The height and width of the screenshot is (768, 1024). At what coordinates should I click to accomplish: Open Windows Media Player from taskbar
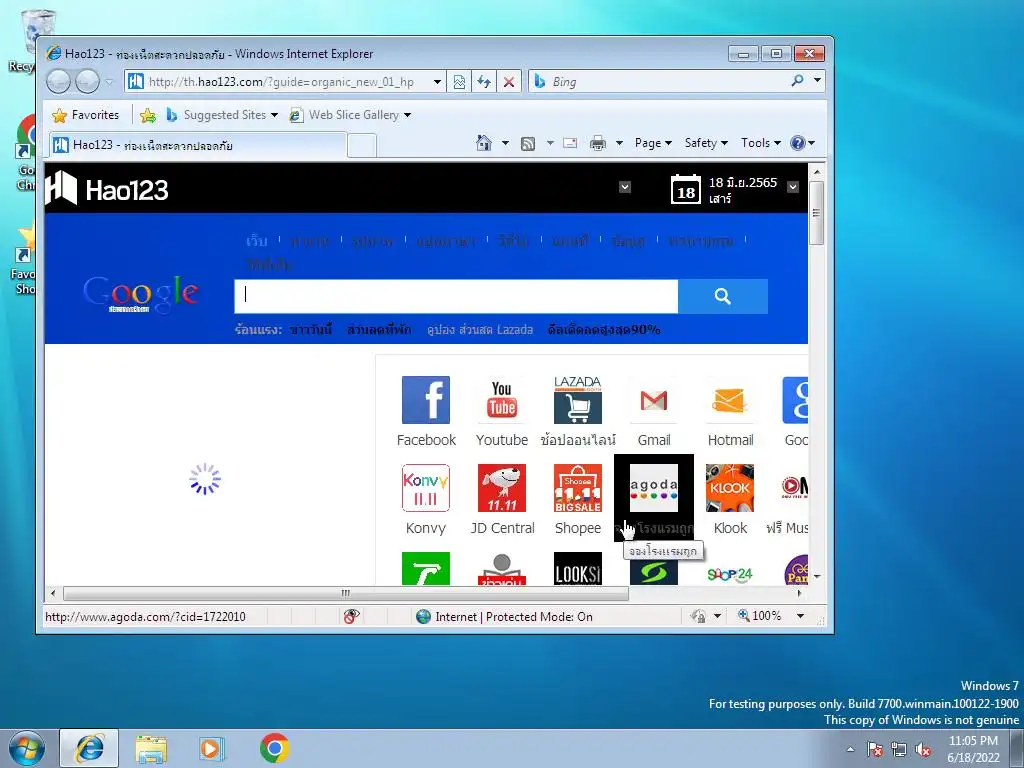point(212,748)
